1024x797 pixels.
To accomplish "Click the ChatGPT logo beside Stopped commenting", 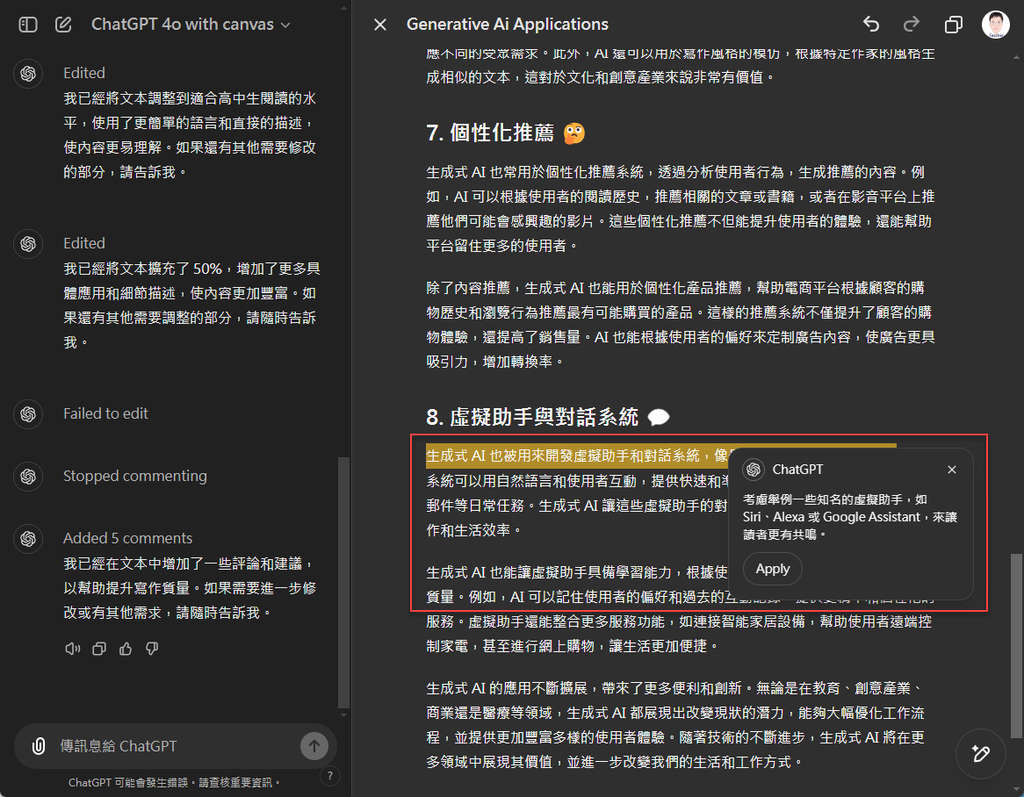I will (28, 476).
